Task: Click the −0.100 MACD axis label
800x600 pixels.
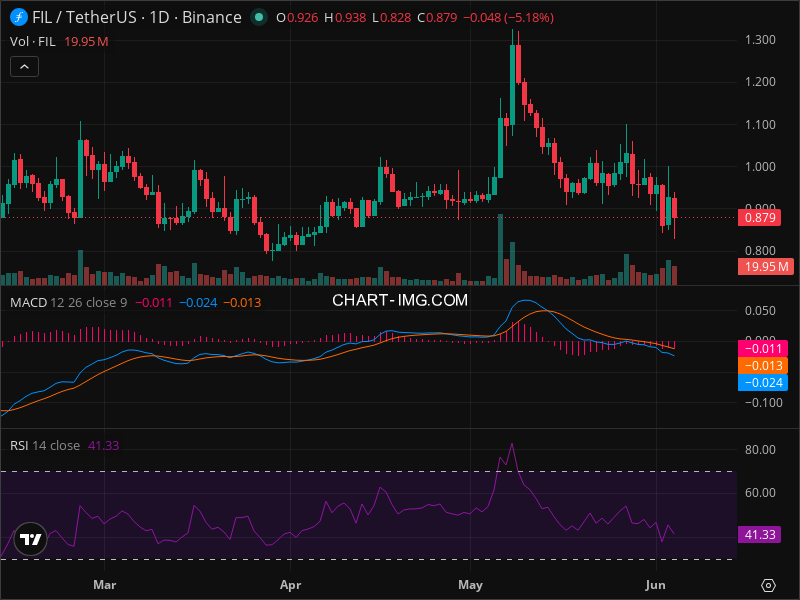Action: coord(763,403)
